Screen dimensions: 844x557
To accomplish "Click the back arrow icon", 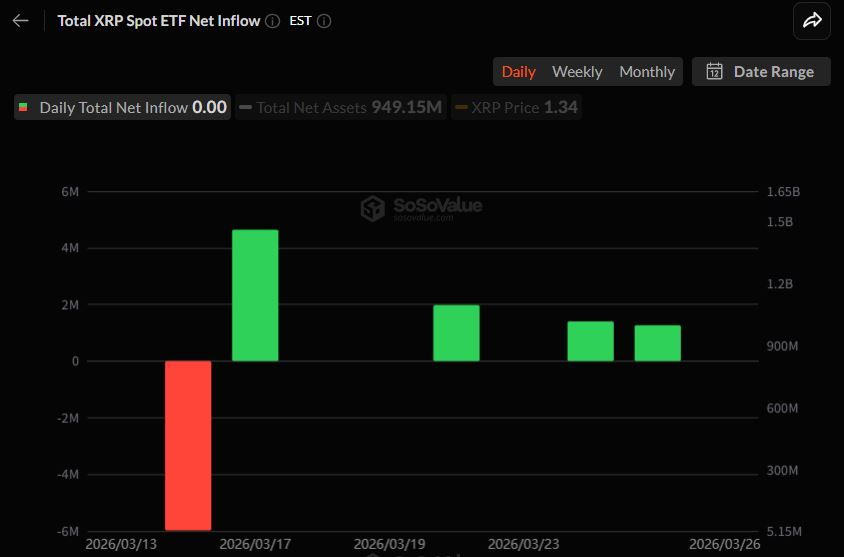I will pos(20,21).
